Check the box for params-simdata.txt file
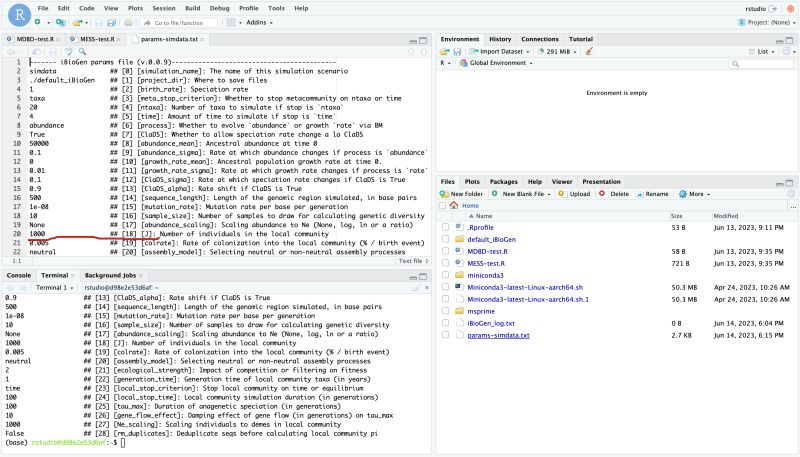800x457 pixels. point(445,335)
